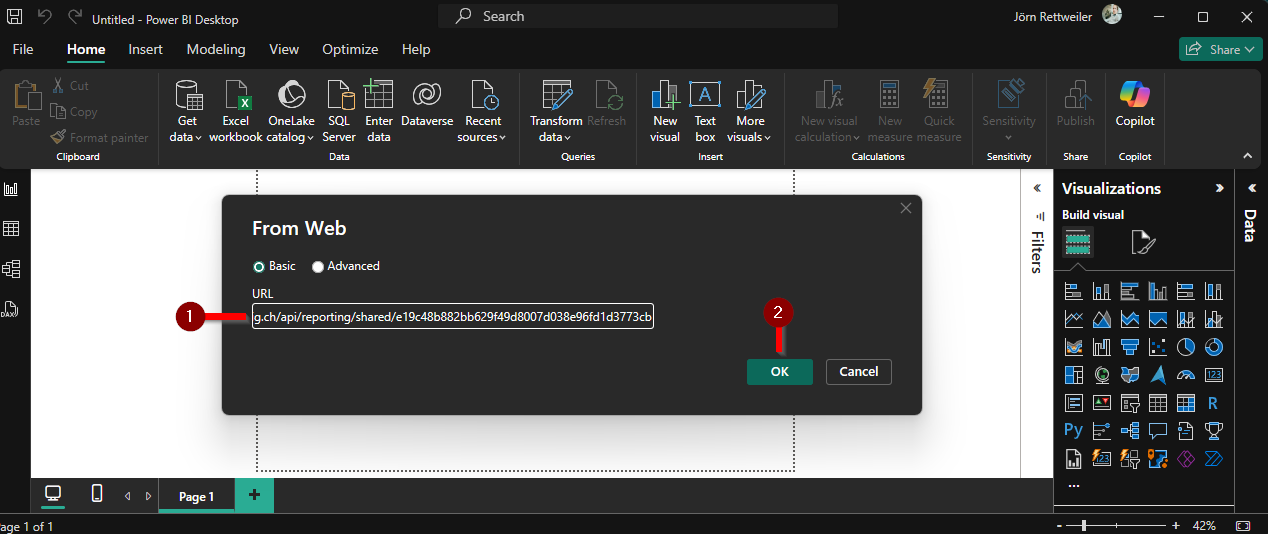This screenshot has width=1268, height=534.
Task: Select Build visual tab icon
Action: point(1078,242)
